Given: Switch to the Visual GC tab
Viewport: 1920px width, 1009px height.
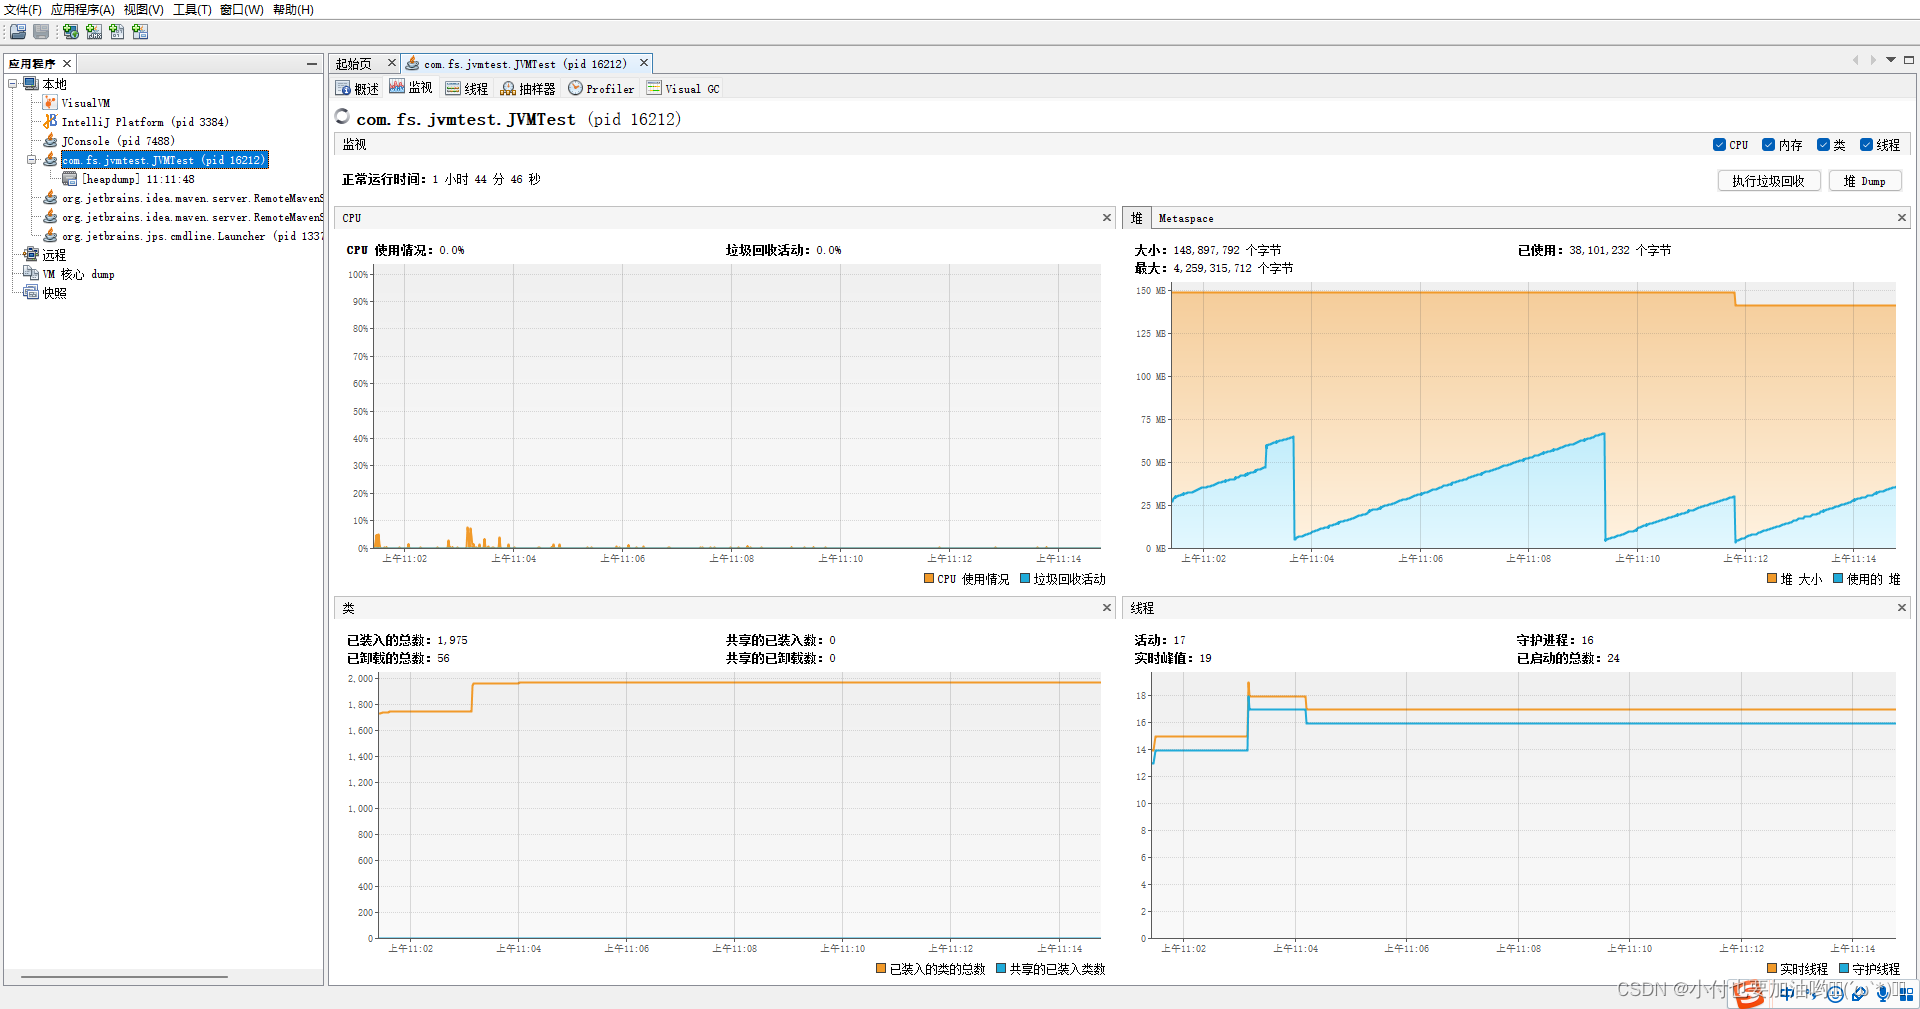Looking at the screenshot, I should 683,89.
